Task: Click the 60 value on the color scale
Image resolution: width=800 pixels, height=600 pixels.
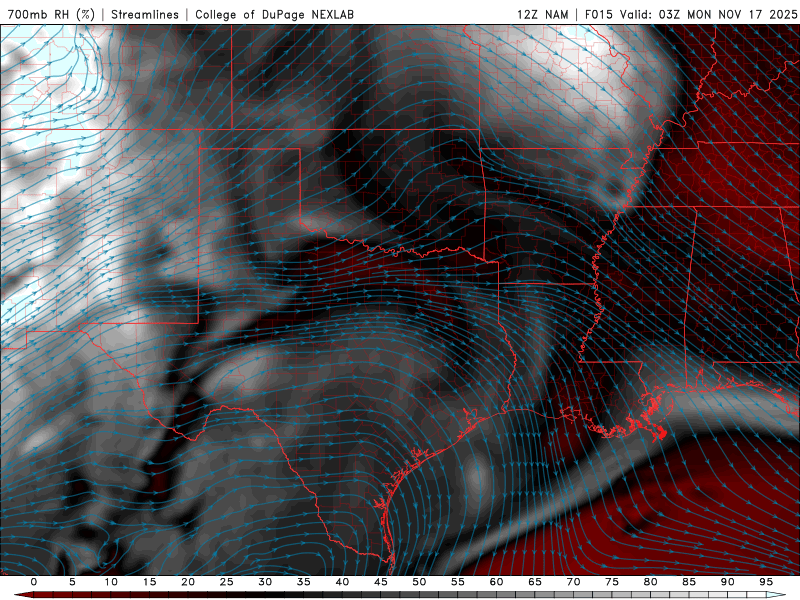Action: (496, 582)
